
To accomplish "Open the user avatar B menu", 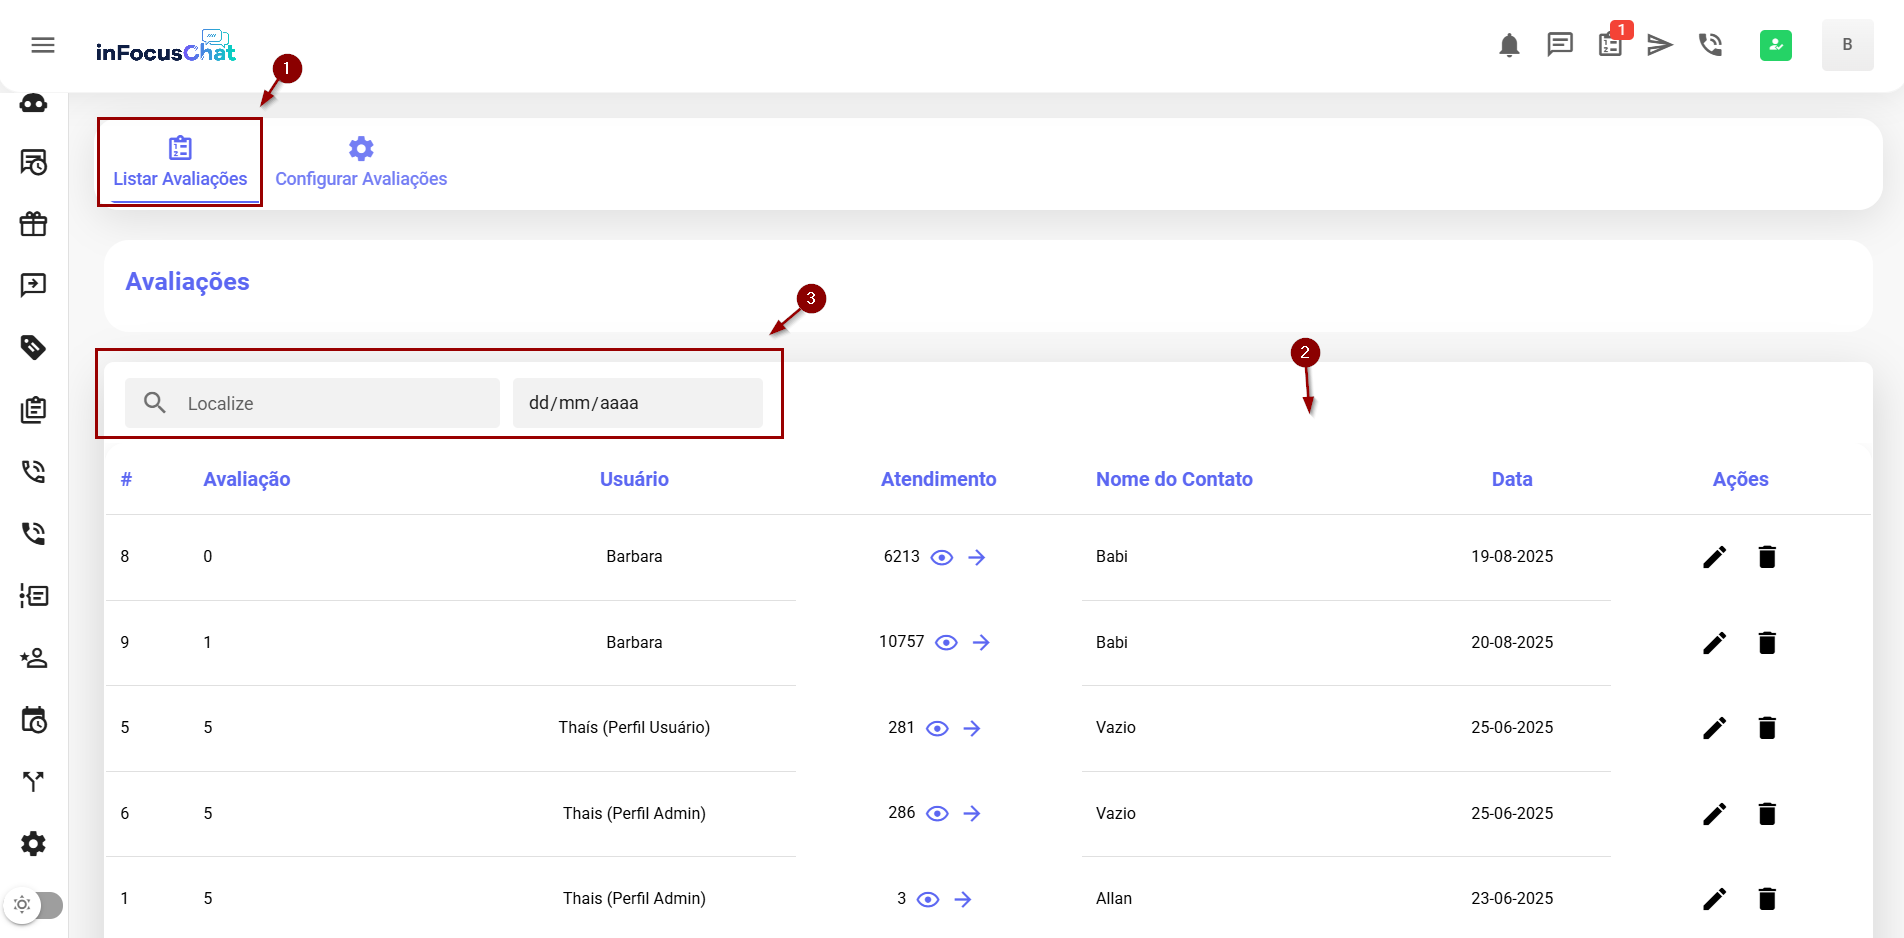I will [1847, 45].
